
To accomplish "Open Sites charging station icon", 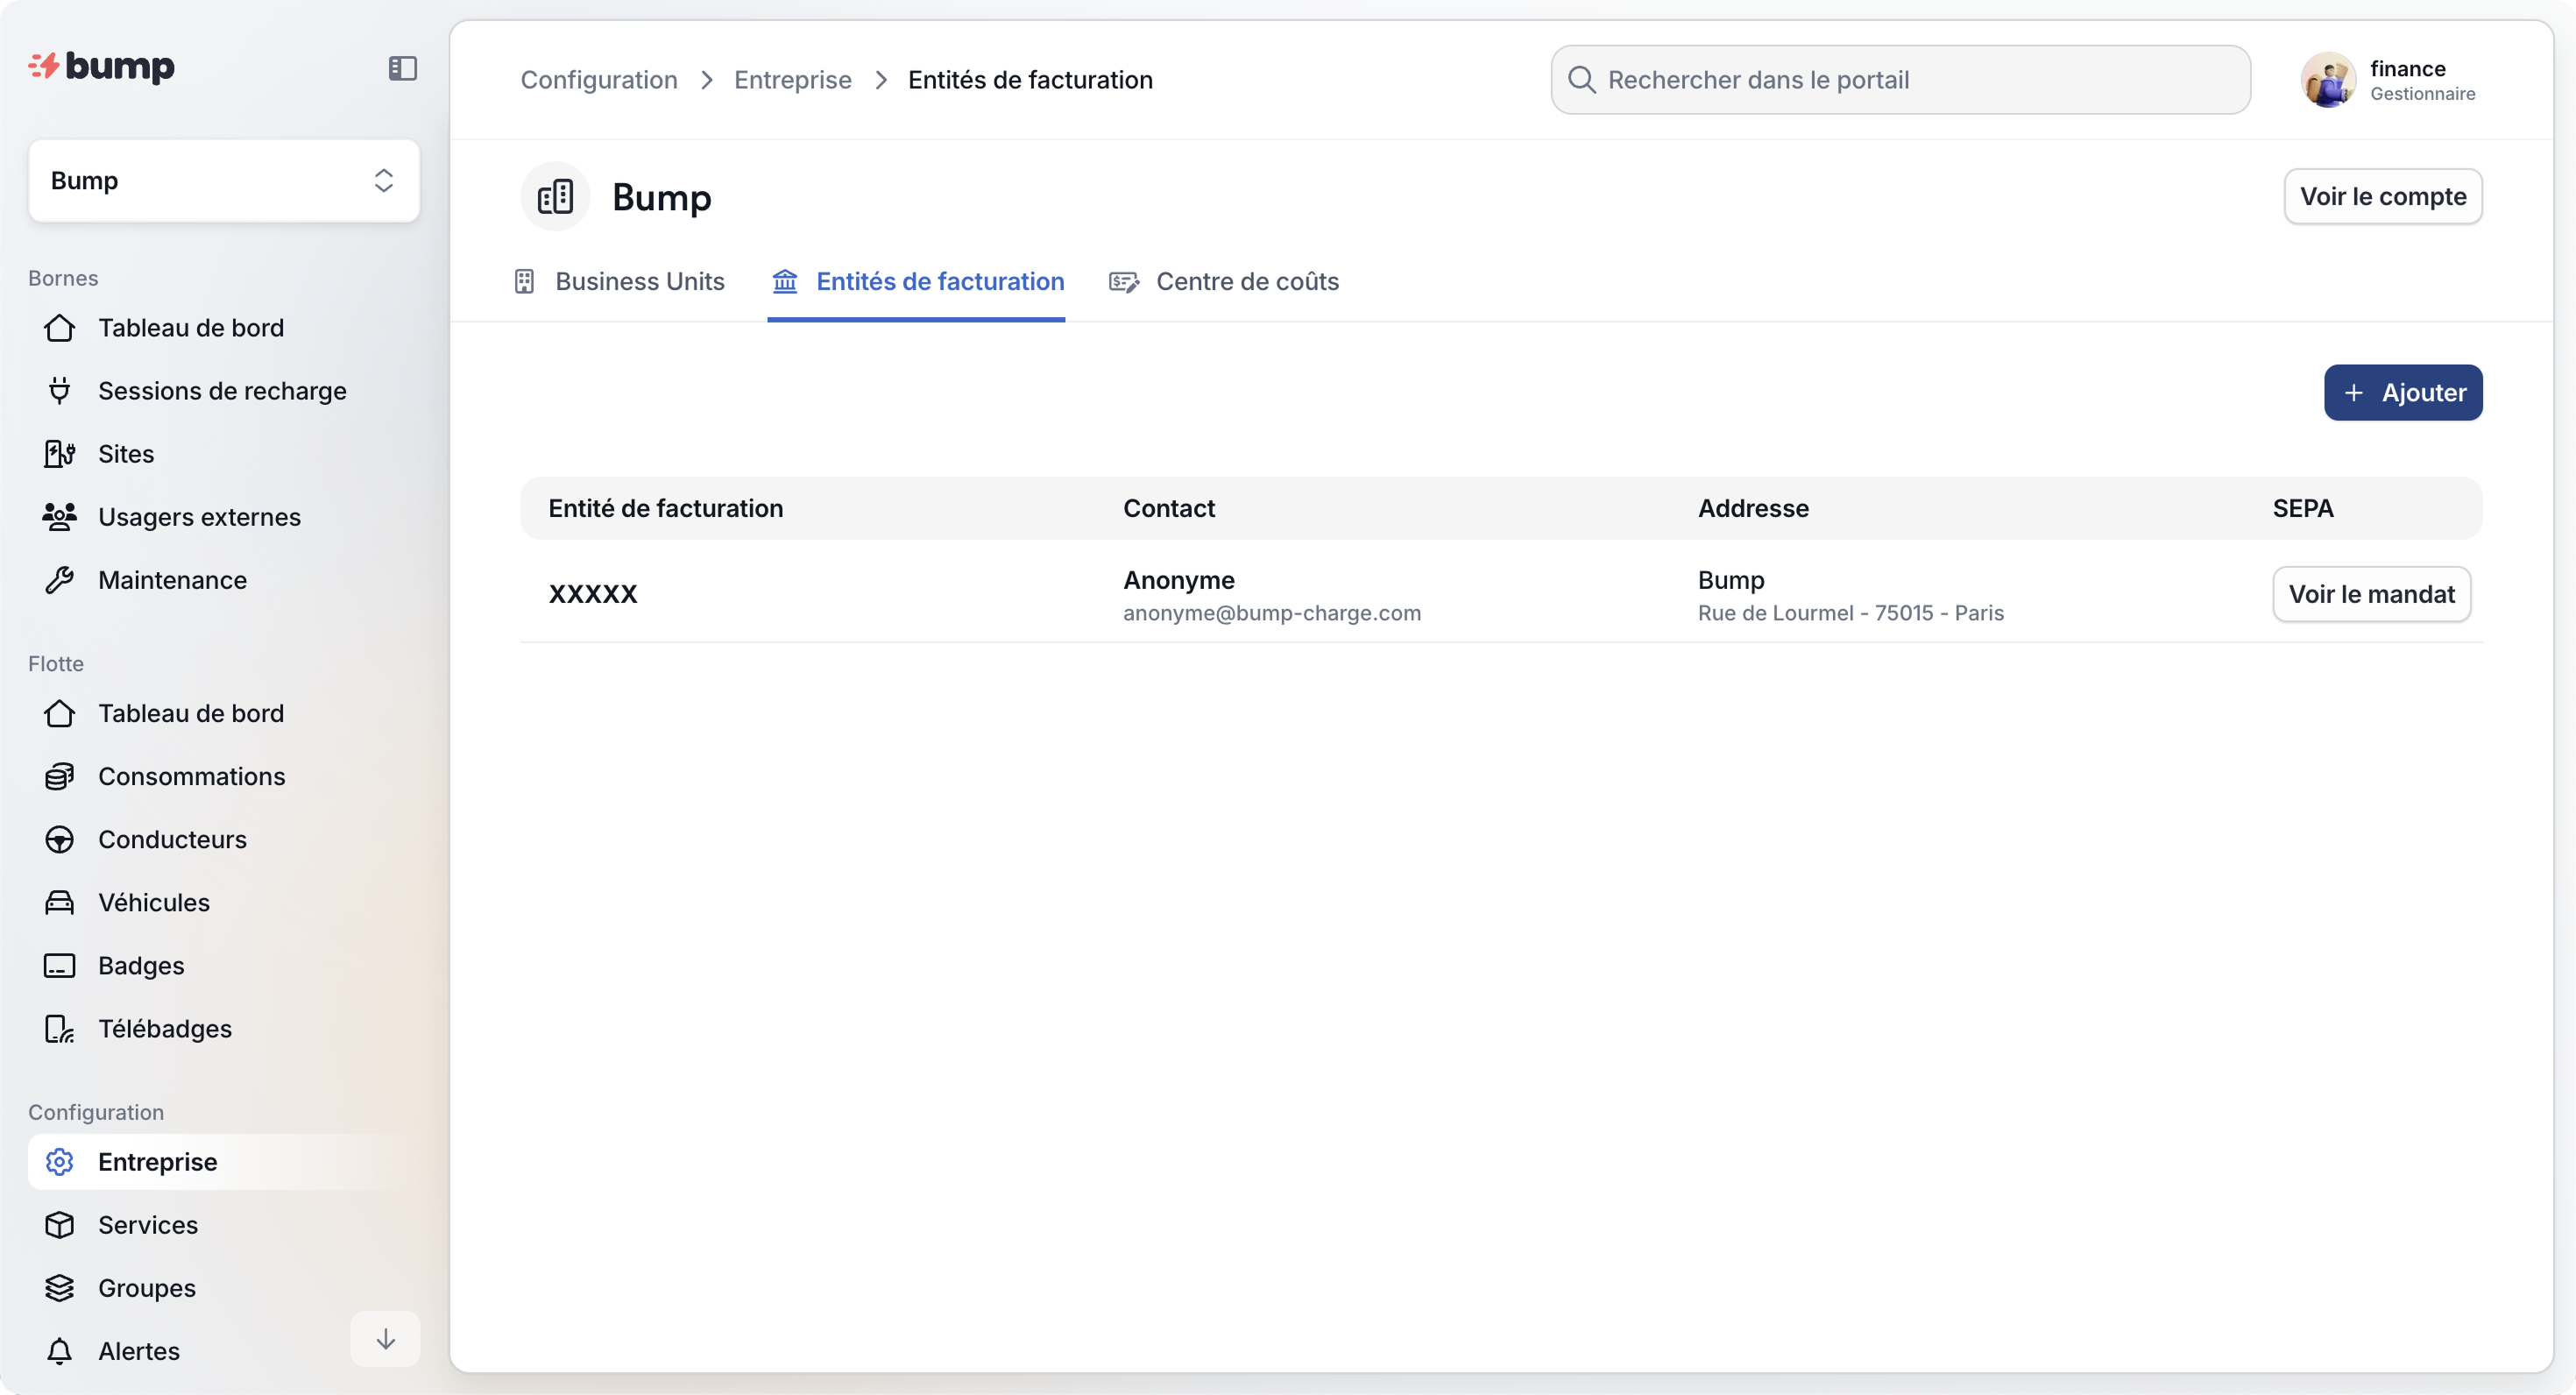I will (59, 454).
